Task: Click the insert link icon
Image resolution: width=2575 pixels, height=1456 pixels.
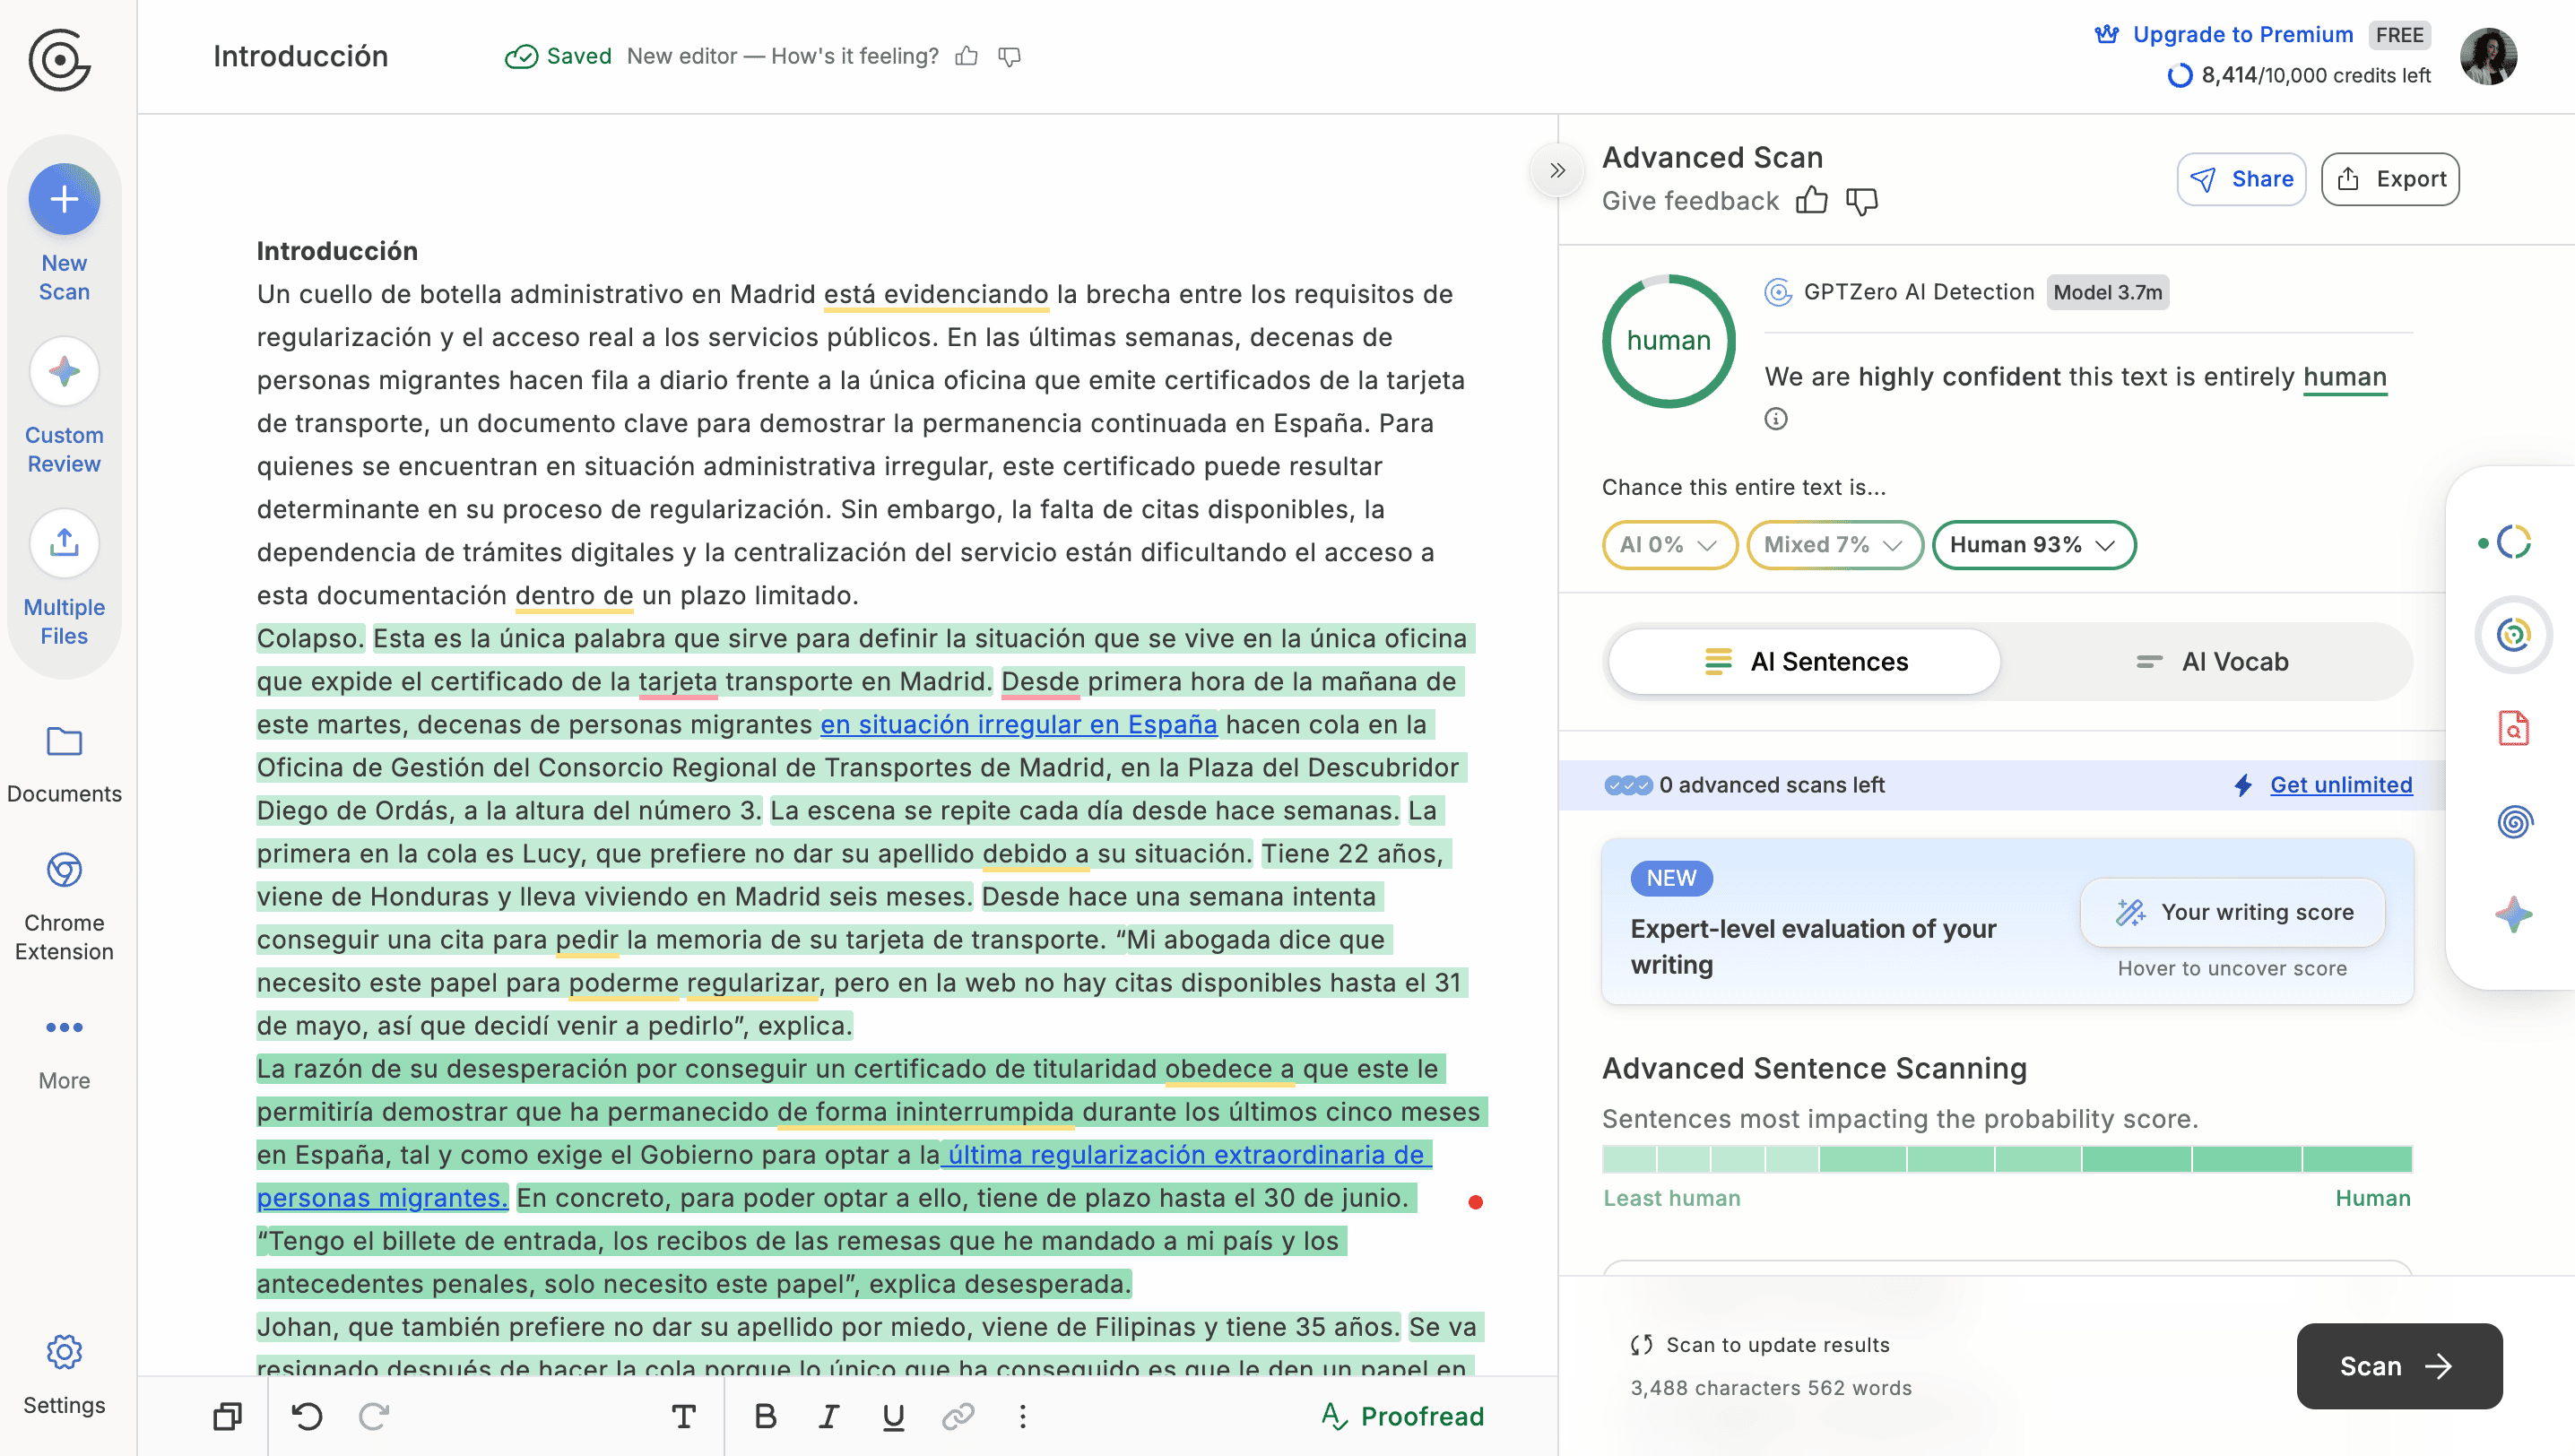Action: click(x=957, y=1416)
